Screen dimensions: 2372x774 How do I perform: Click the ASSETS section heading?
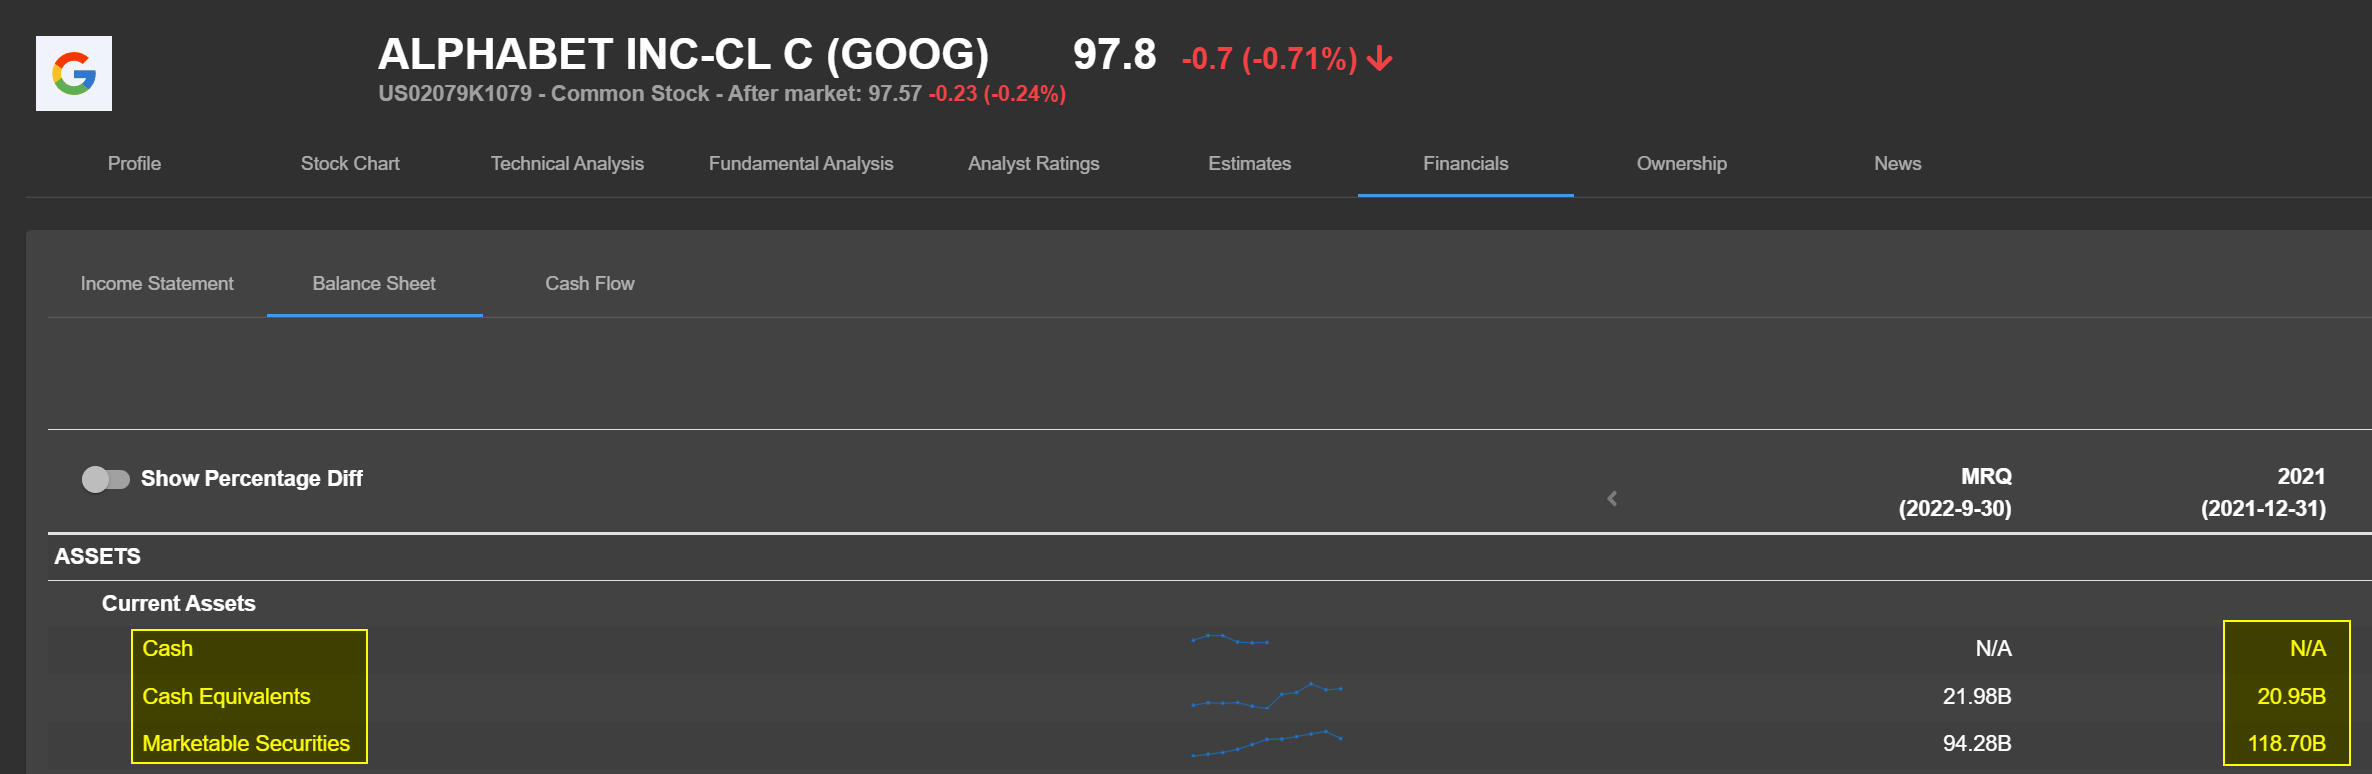pyautogui.click(x=97, y=556)
